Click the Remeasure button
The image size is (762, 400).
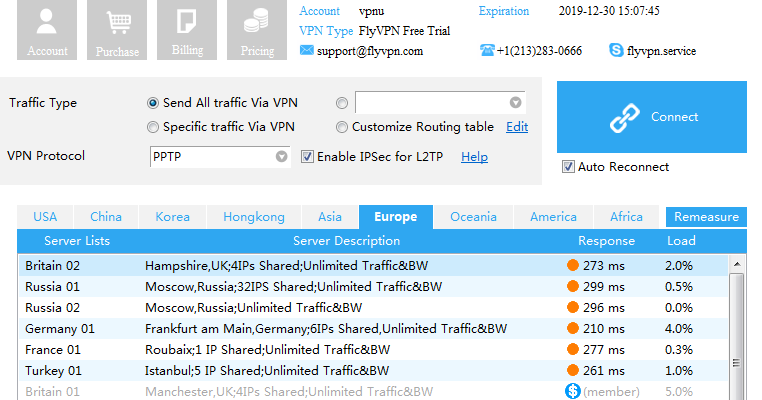pyautogui.click(x=706, y=217)
